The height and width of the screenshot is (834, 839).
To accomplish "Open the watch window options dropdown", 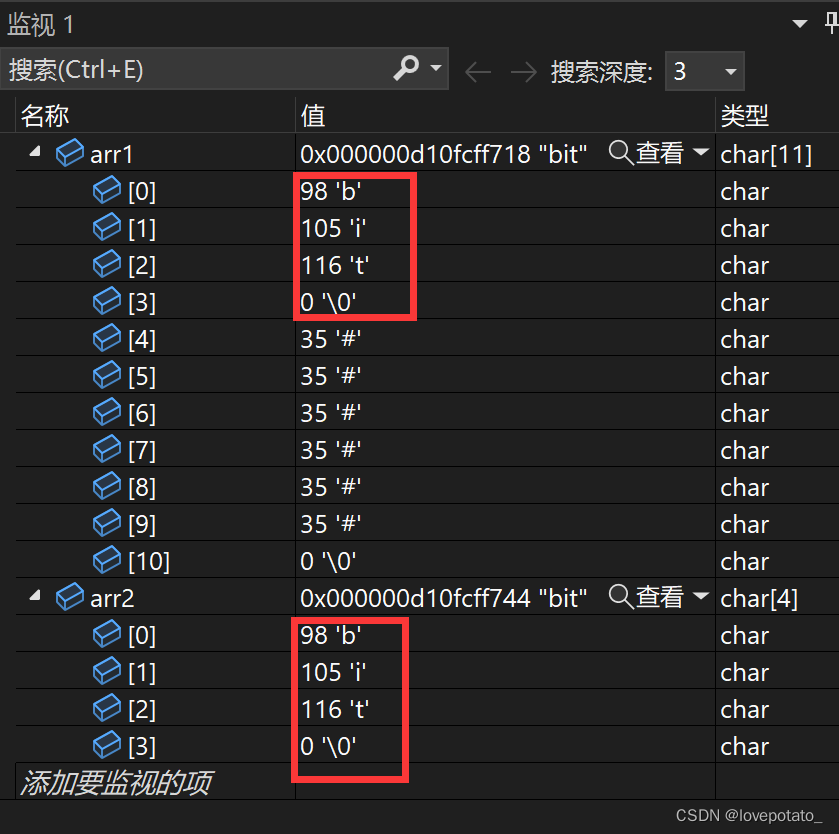I will coord(800,24).
